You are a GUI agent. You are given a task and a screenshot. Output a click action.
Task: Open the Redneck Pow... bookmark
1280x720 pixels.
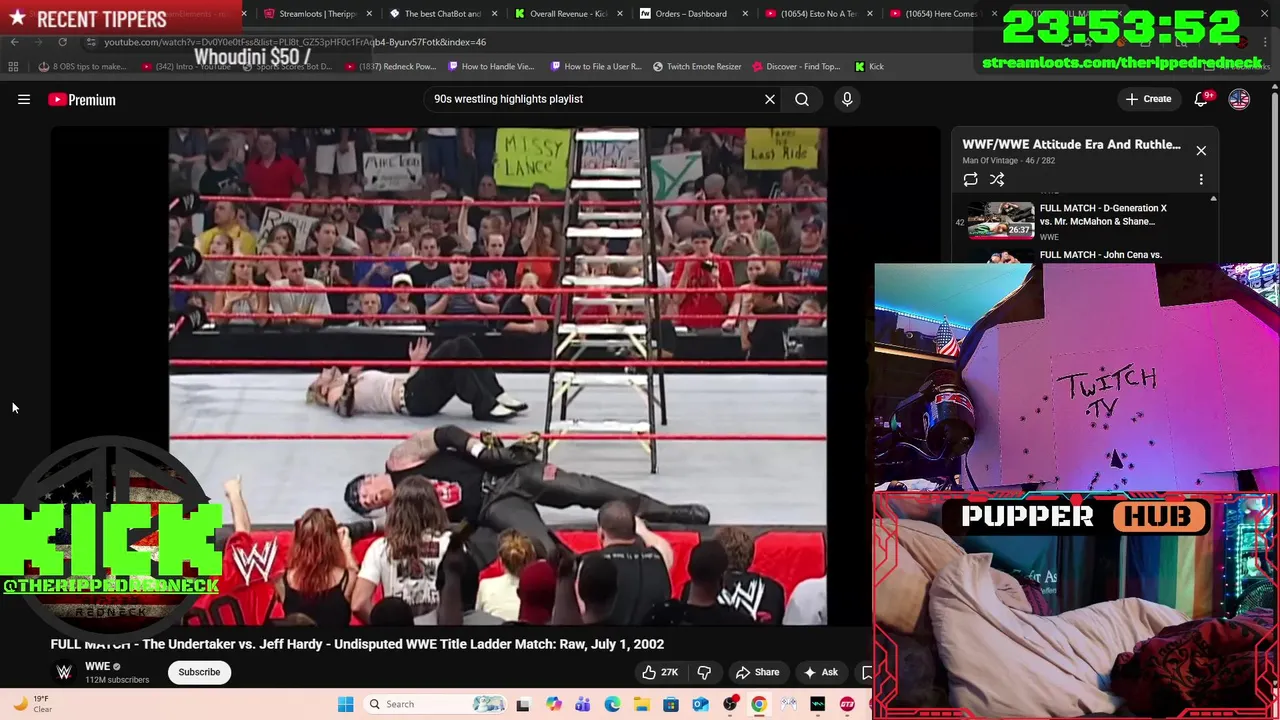pyautogui.click(x=391, y=67)
